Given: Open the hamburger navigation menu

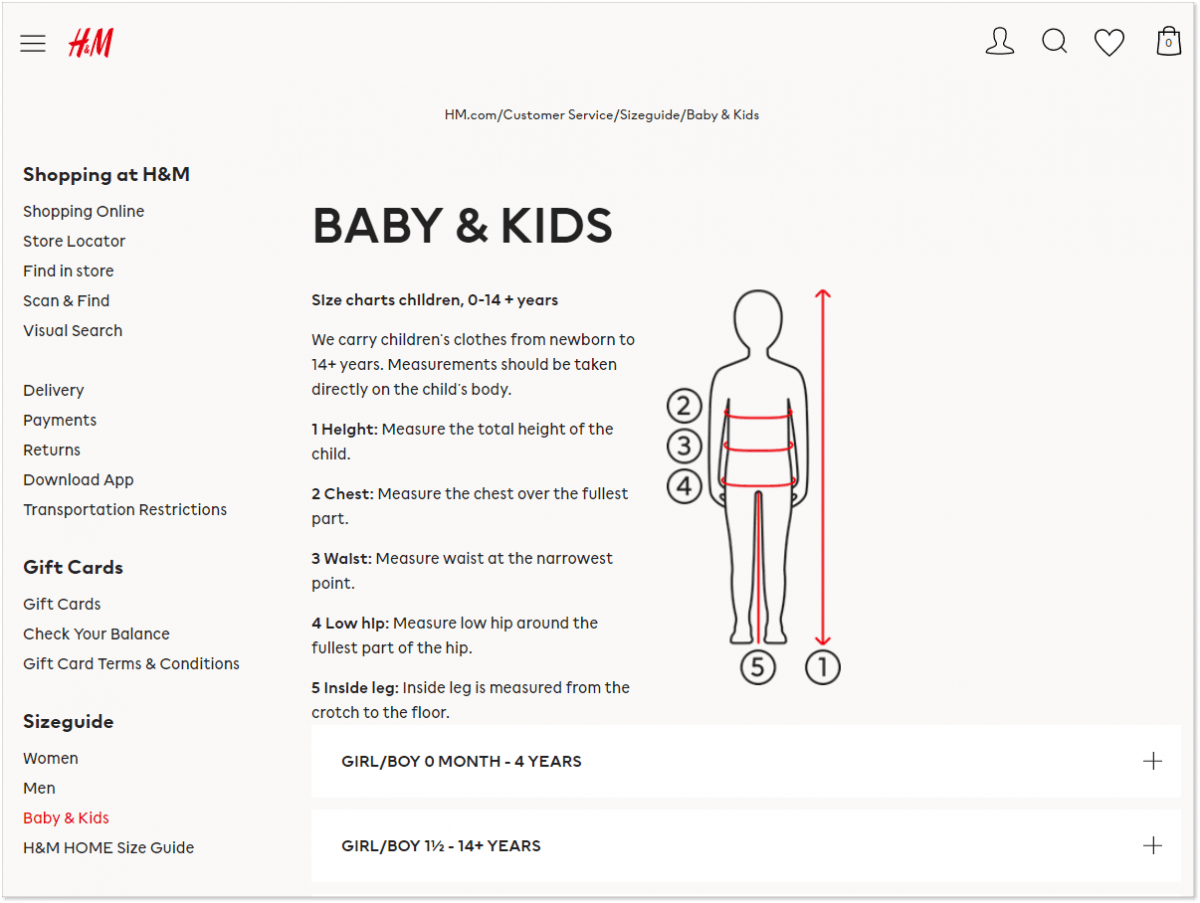Looking at the screenshot, I should (x=32, y=43).
